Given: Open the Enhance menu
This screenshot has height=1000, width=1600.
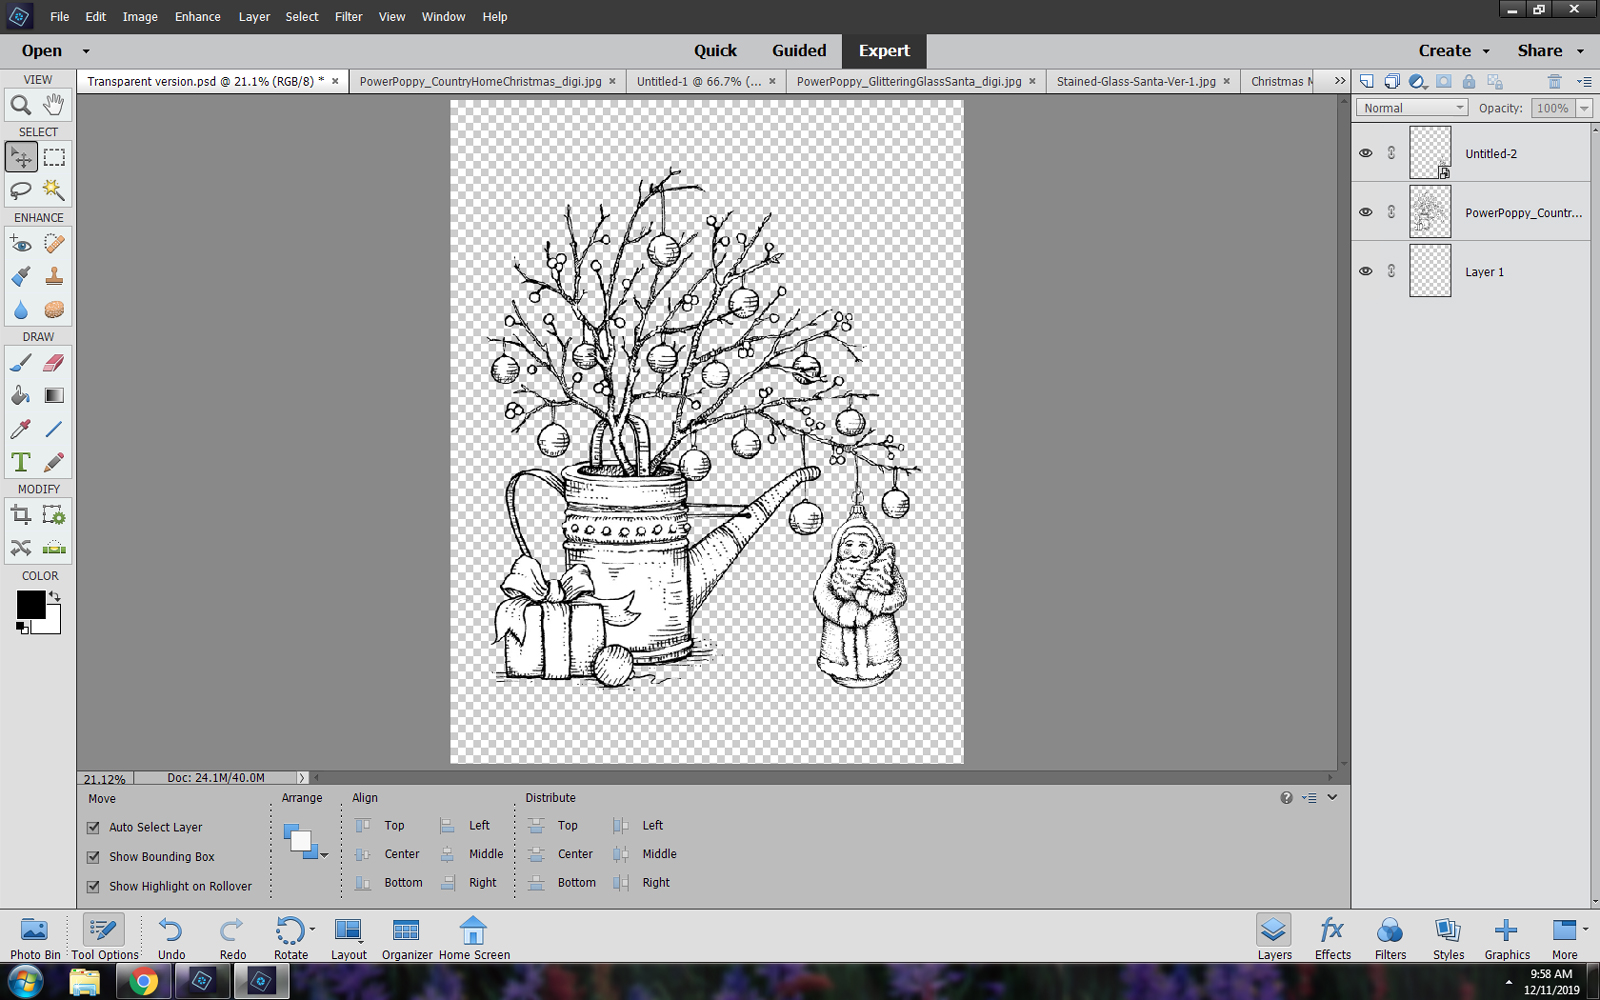Looking at the screenshot, I should pyautogui.click(x=198, y=17).
